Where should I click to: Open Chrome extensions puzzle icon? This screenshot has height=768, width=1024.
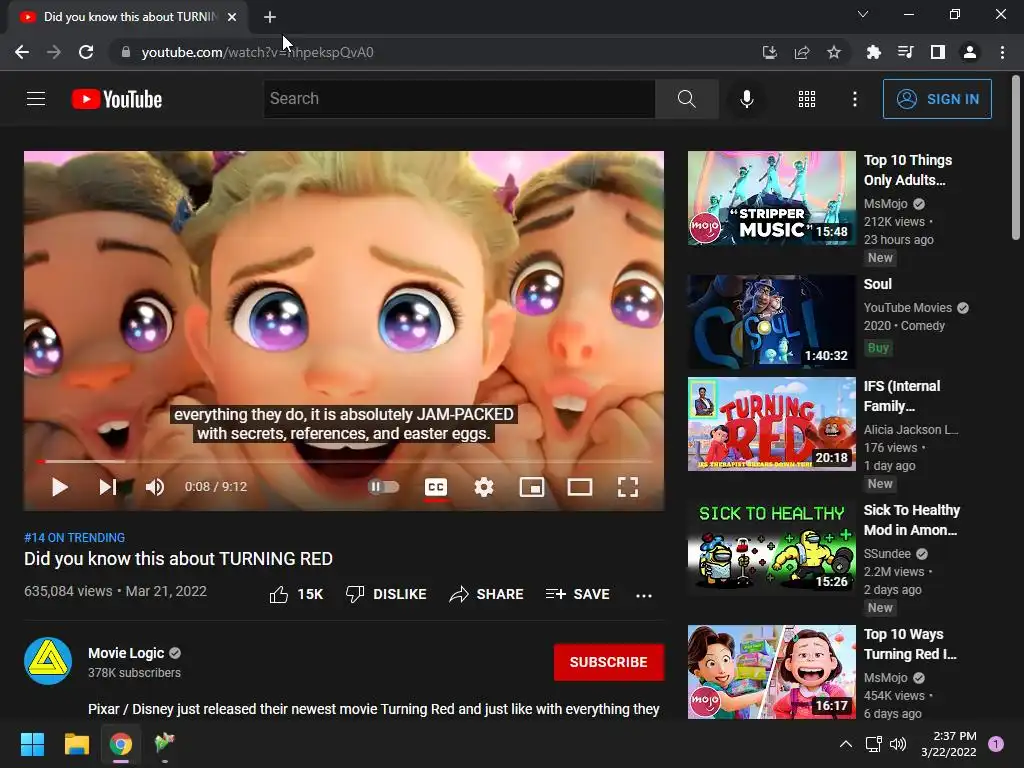tap(873, 52)
